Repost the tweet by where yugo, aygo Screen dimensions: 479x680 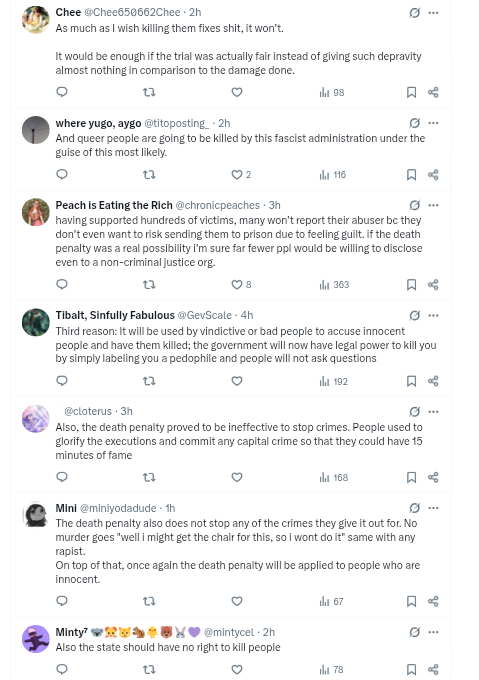tap(149, 175)
